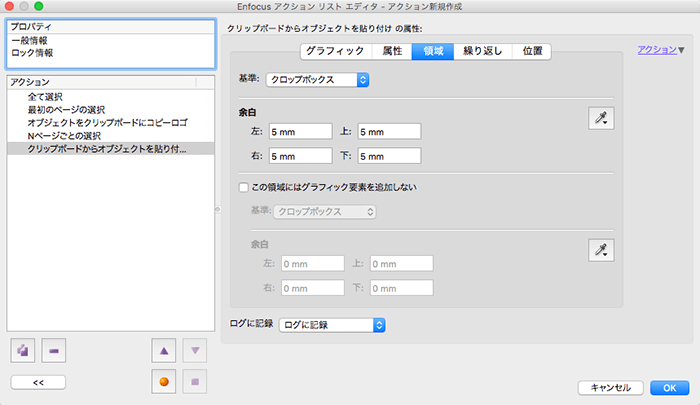Image resolution: width=700 pixels, height=405 pixels.
Task: Switch to the 位置 tab
Action: 532,51
